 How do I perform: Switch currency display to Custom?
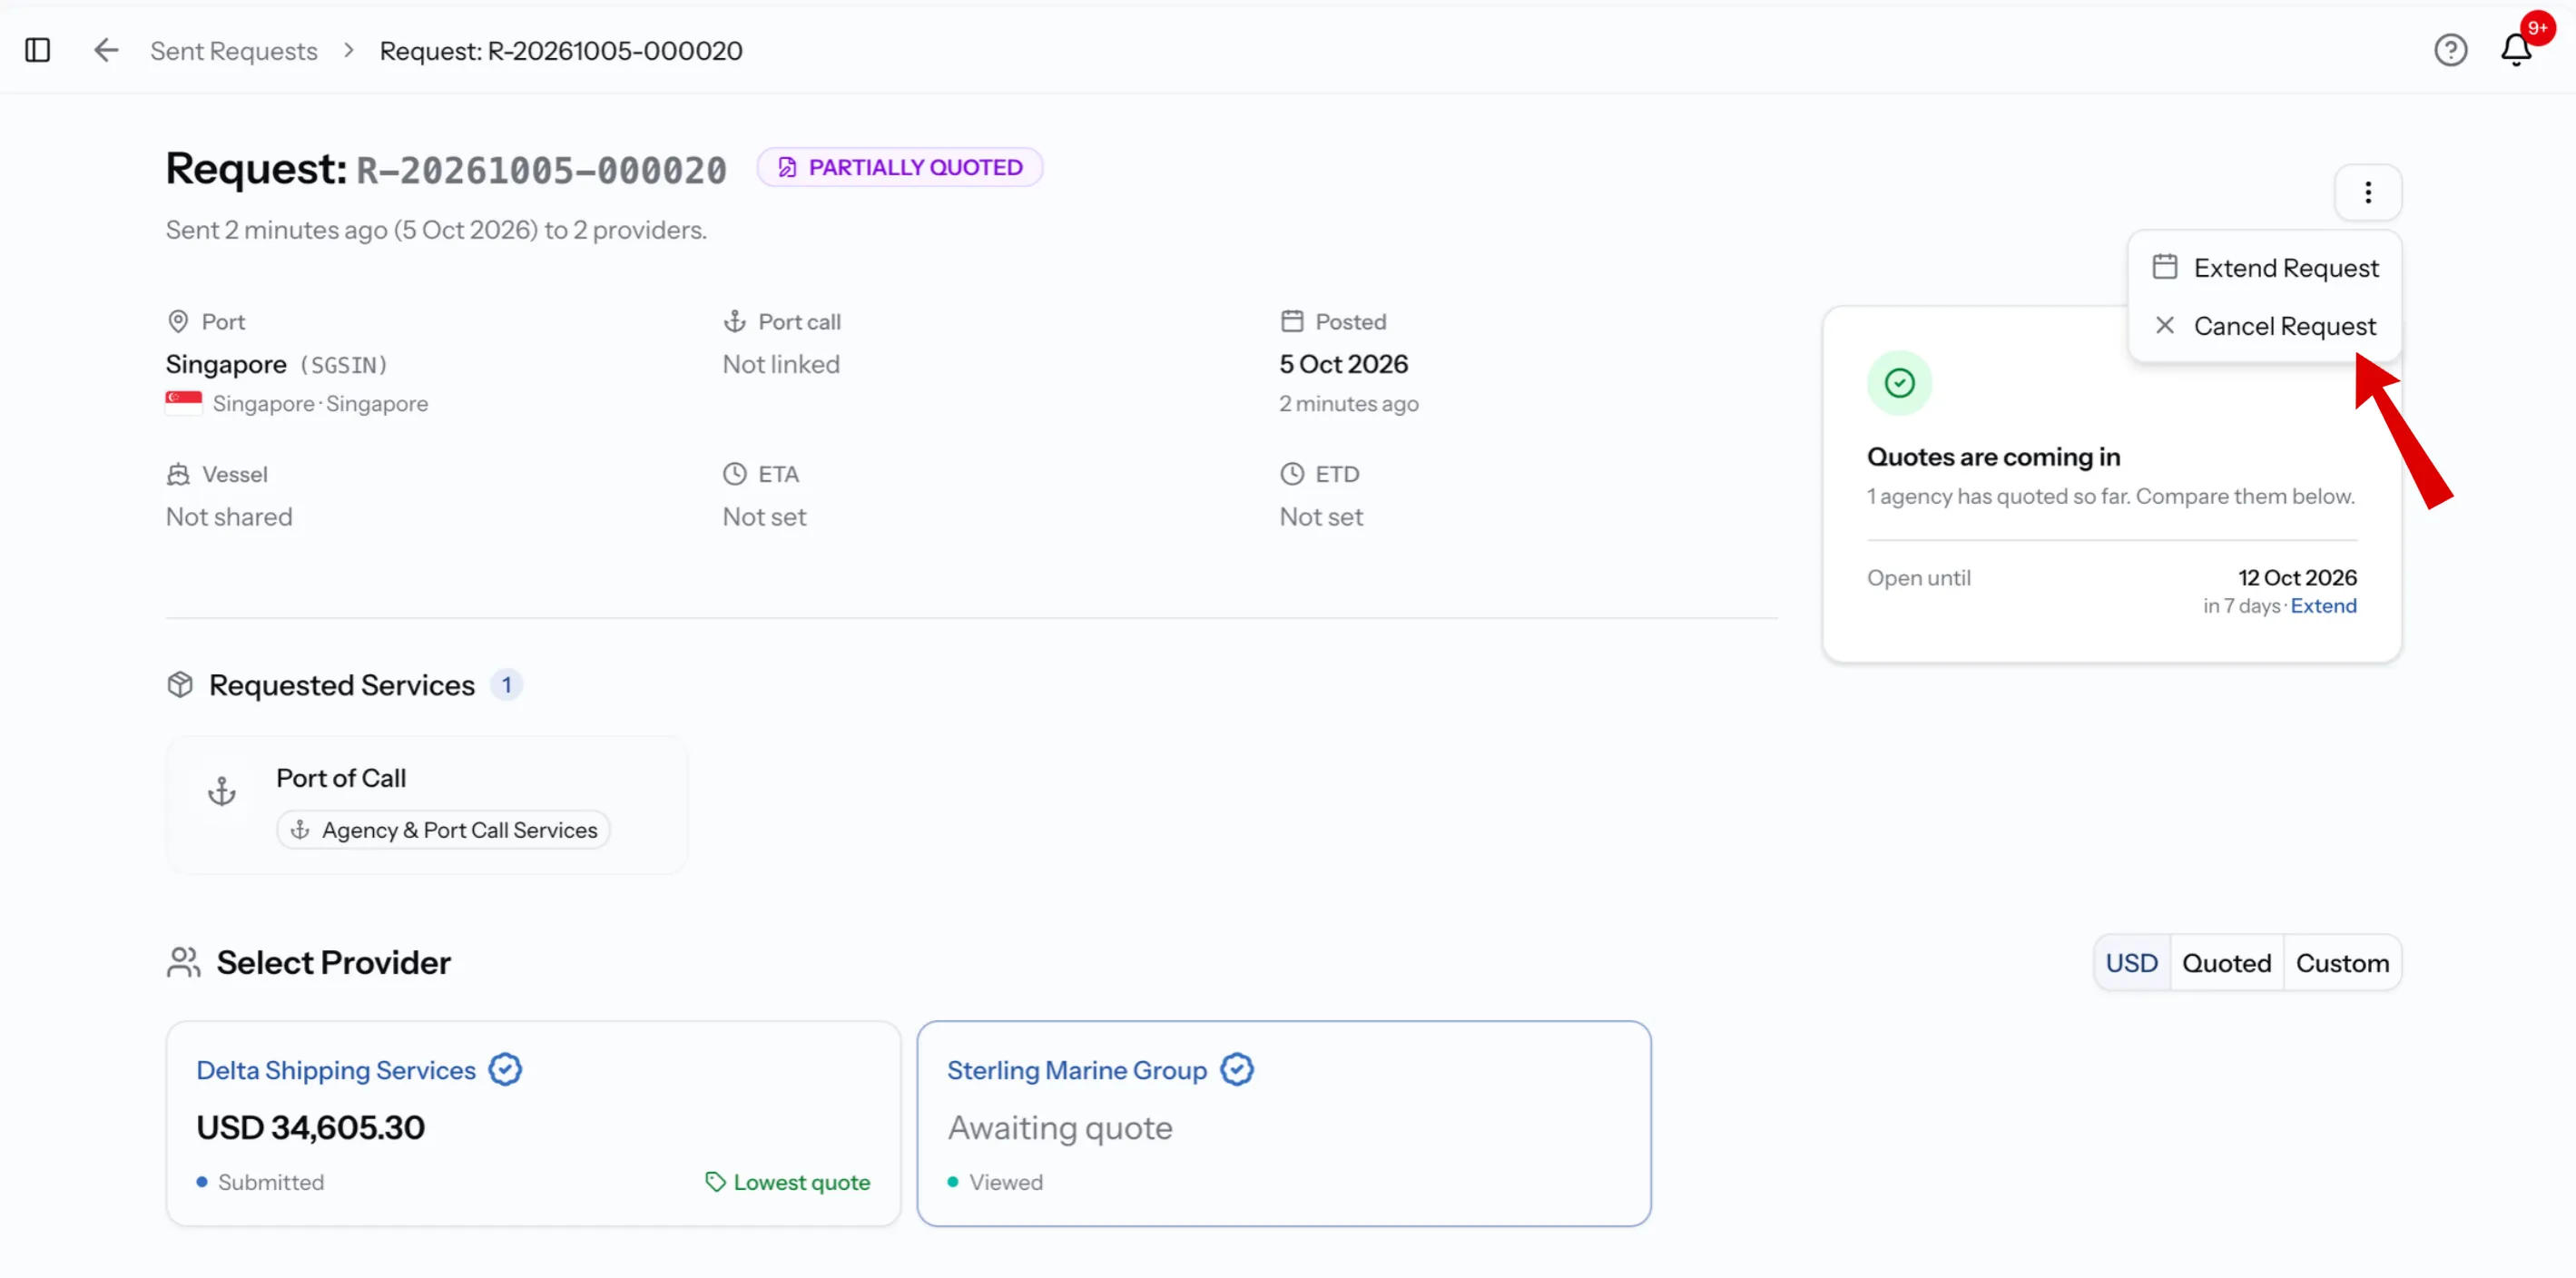[x=2341, y=963]
